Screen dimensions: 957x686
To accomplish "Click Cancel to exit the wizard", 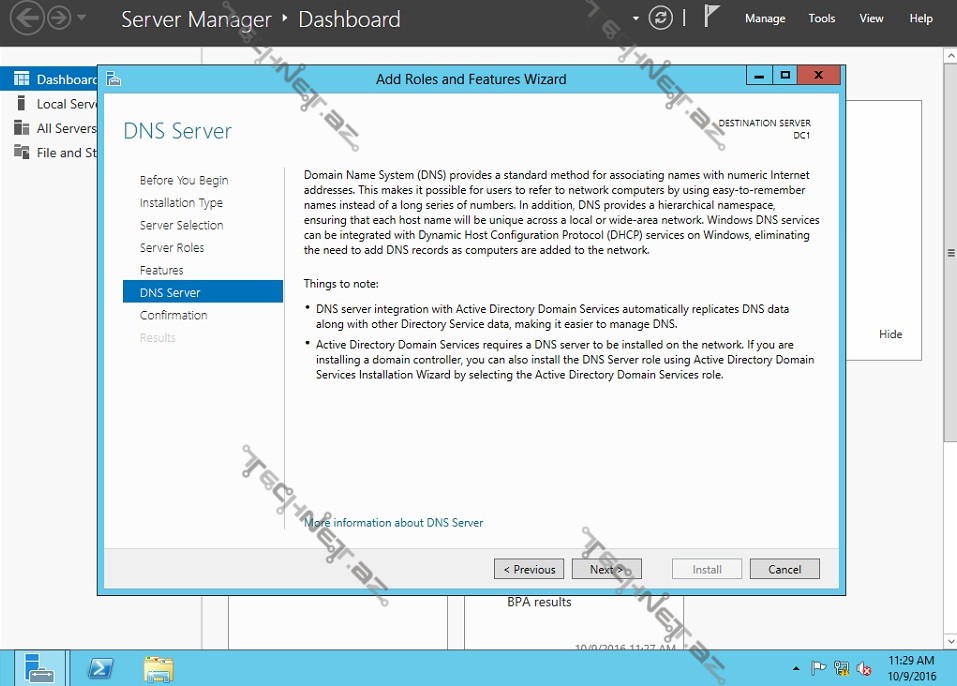I will [784, 569].
